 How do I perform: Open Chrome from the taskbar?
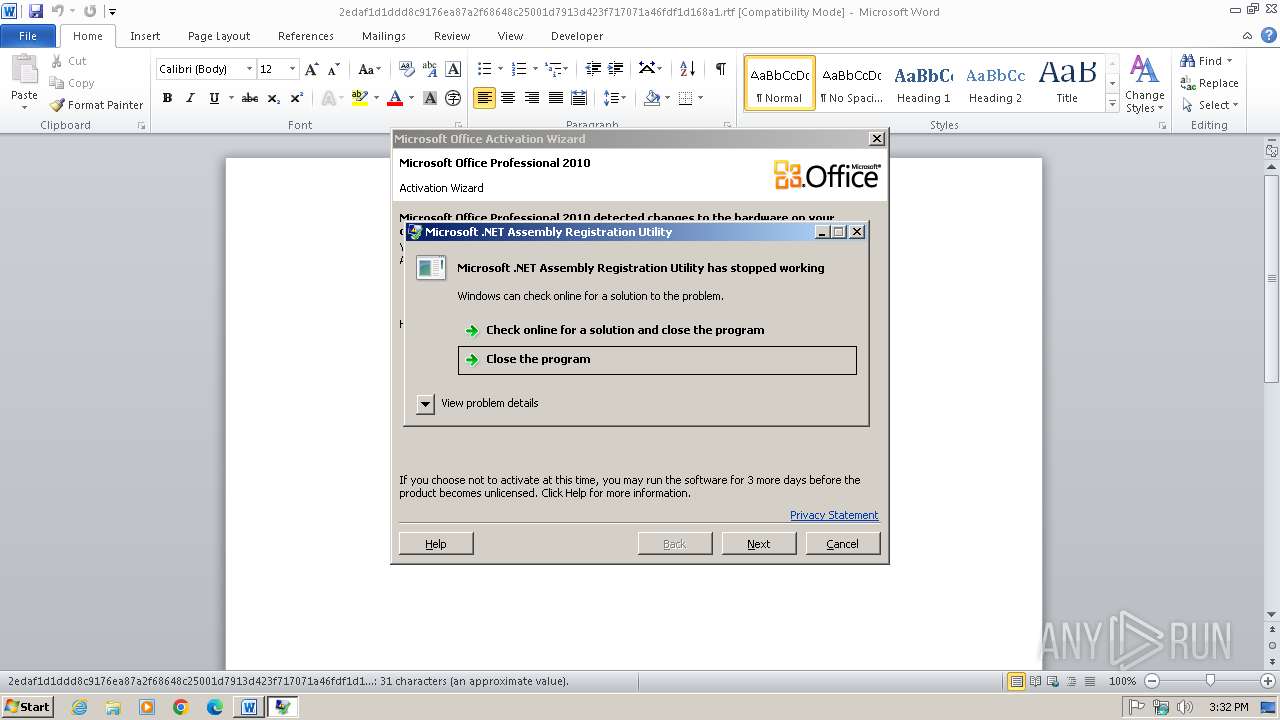point(181,707)
